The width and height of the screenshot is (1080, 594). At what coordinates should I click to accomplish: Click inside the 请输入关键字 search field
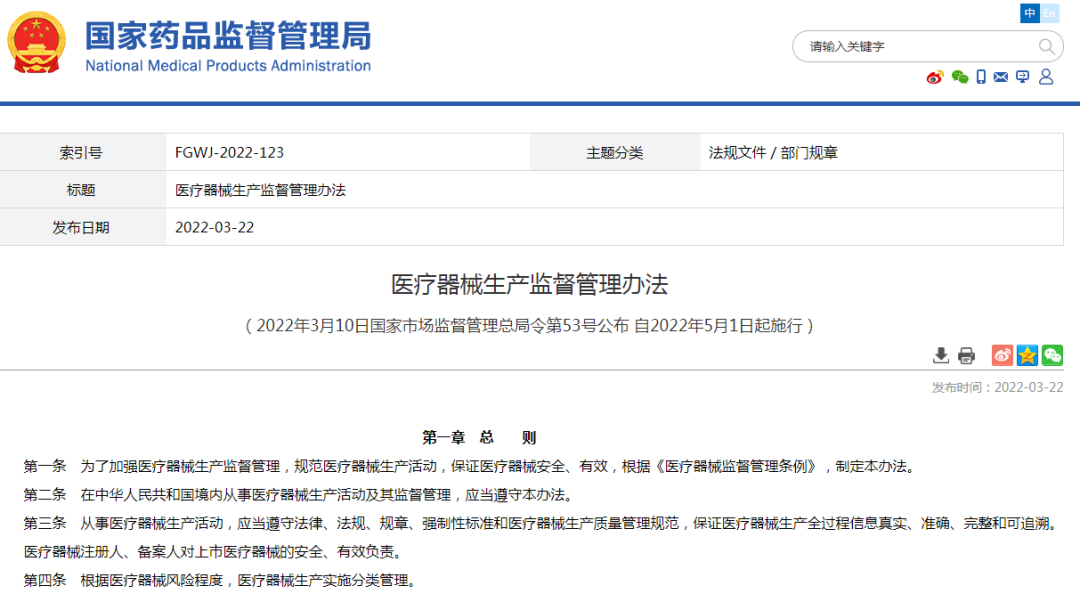(x=900, y=46)
